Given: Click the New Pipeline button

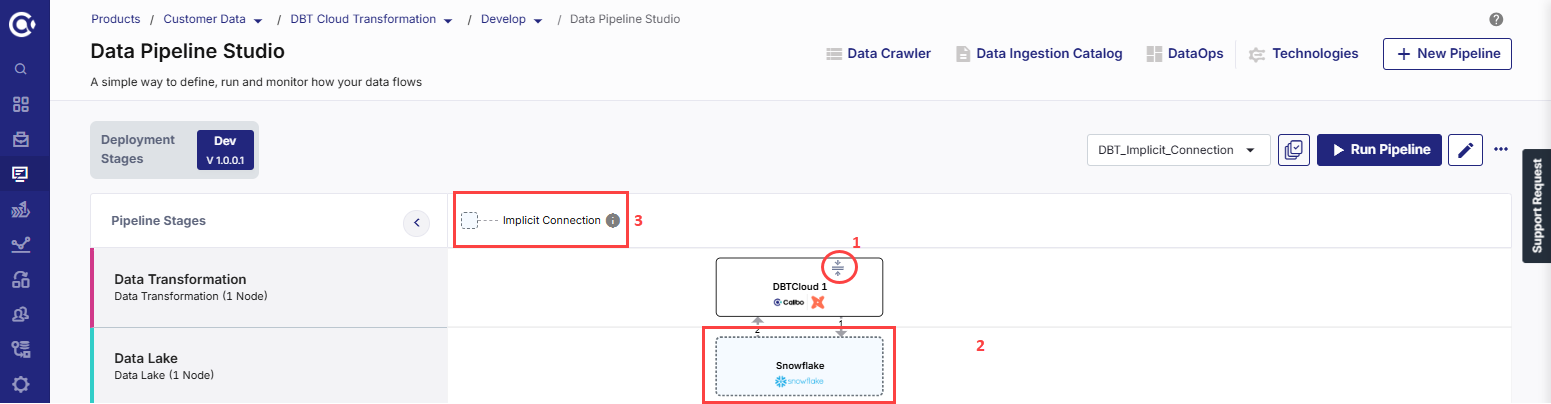Looking at the screenshot, I should pos(1447,54).
